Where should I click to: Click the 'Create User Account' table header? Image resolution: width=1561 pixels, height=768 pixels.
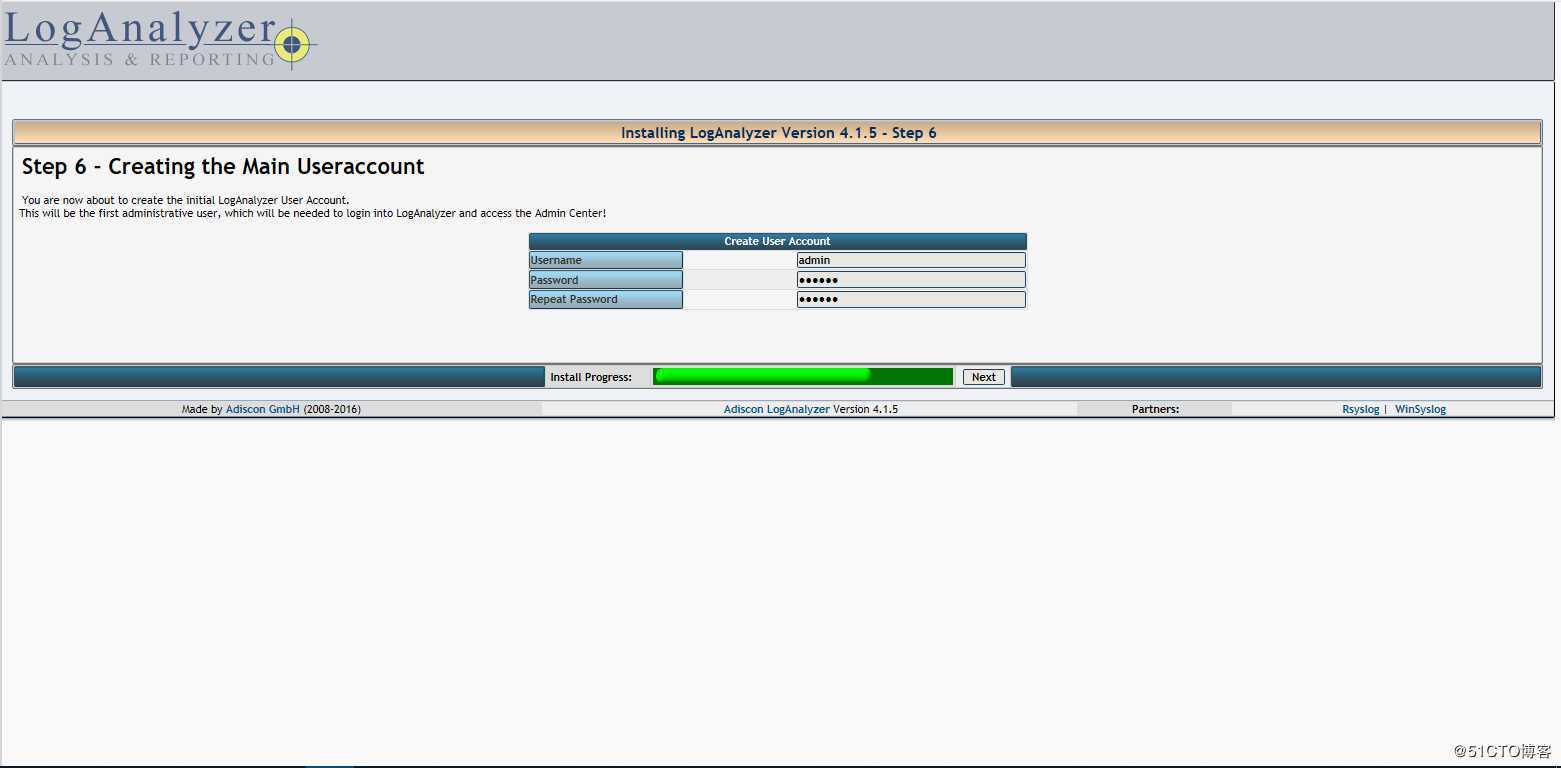coord(778,241)
